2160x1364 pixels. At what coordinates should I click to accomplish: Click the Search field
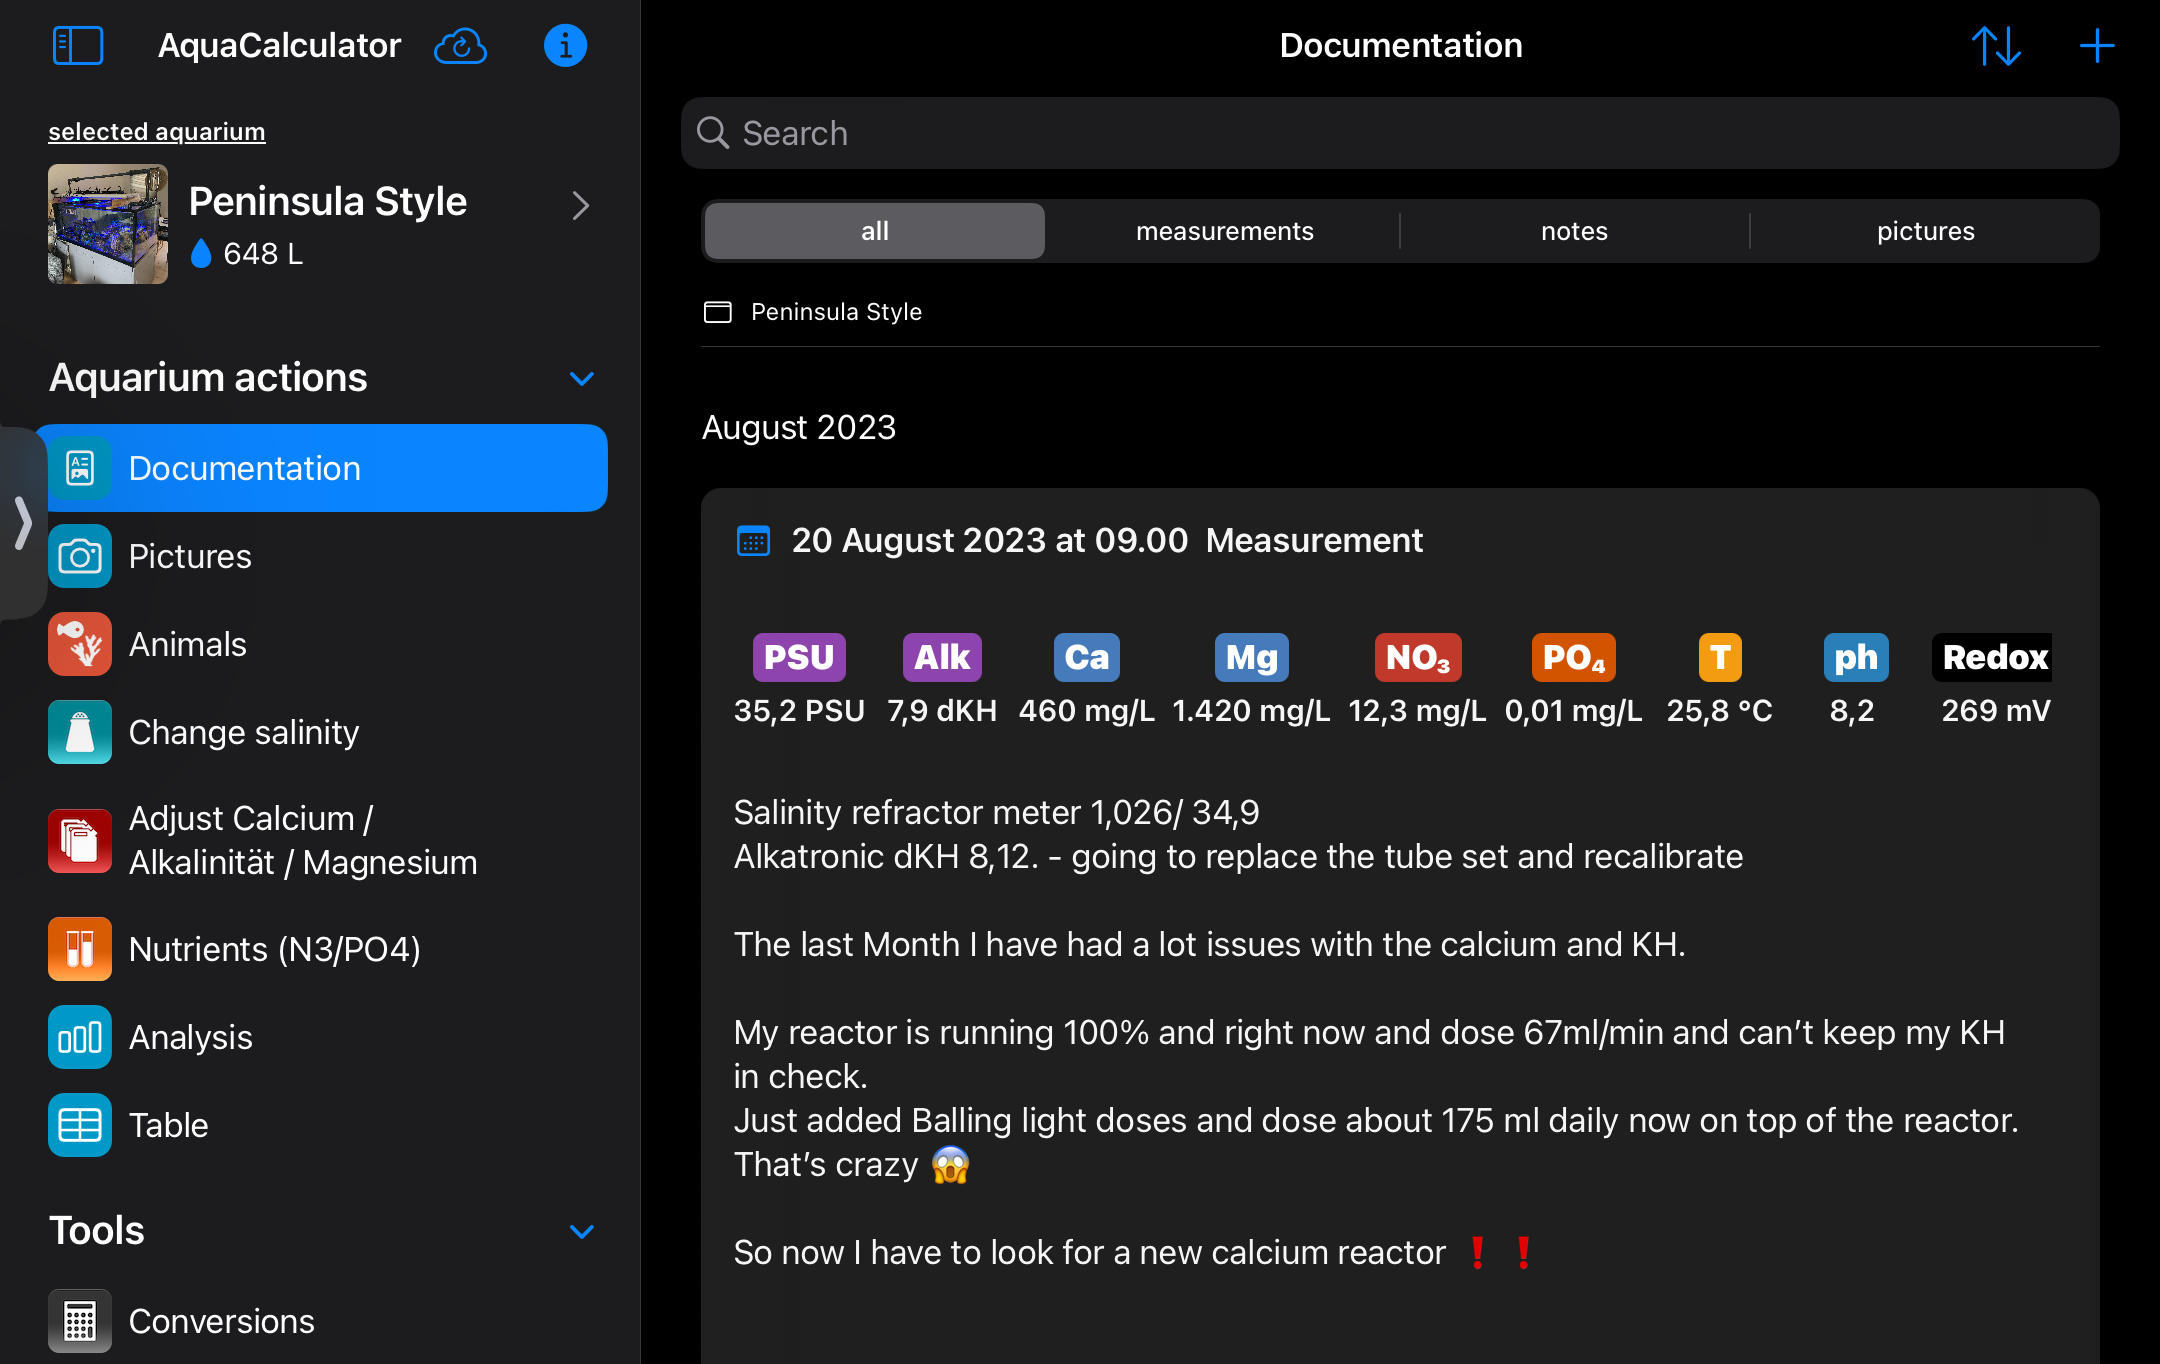click(1400, 133)
